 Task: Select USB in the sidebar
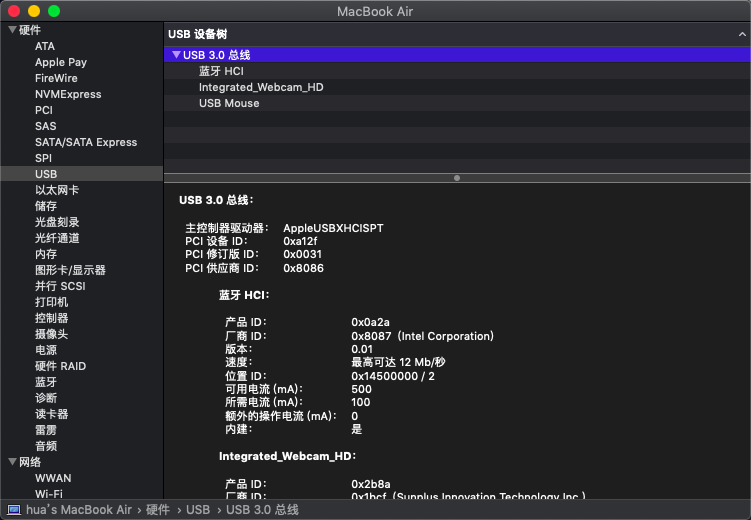(x=81, y=174)
